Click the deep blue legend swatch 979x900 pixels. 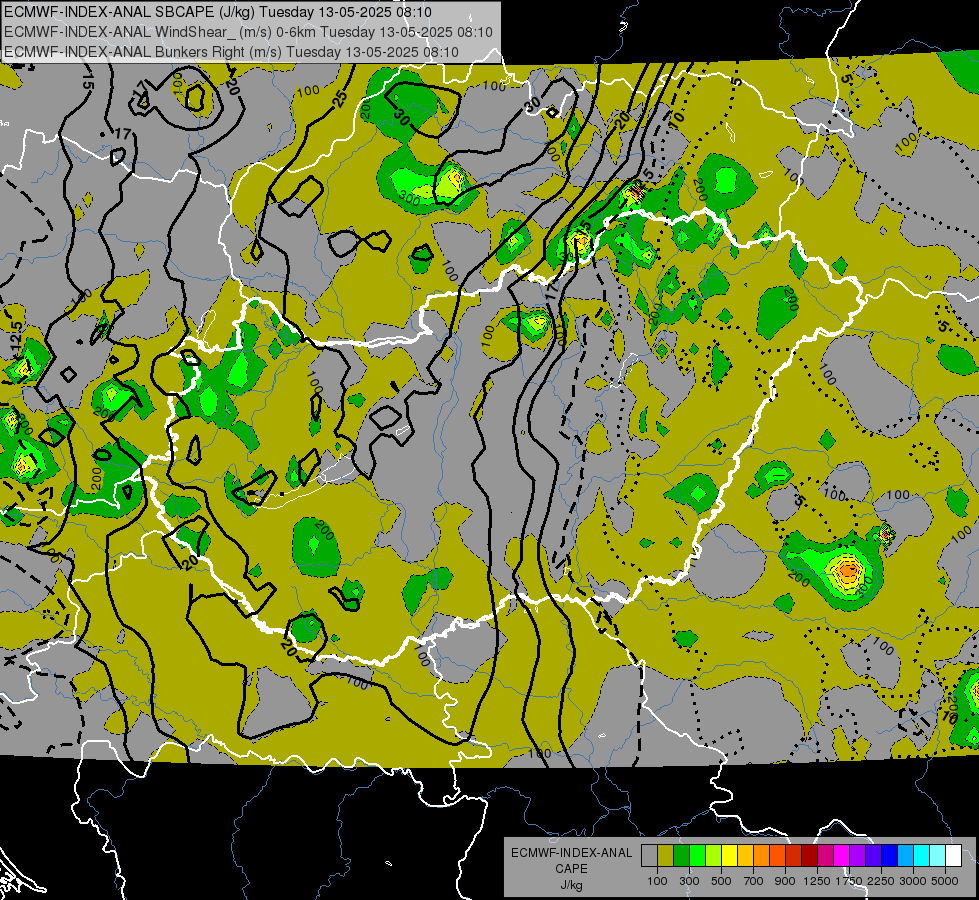pyautogui.click(x=889, y=855)
